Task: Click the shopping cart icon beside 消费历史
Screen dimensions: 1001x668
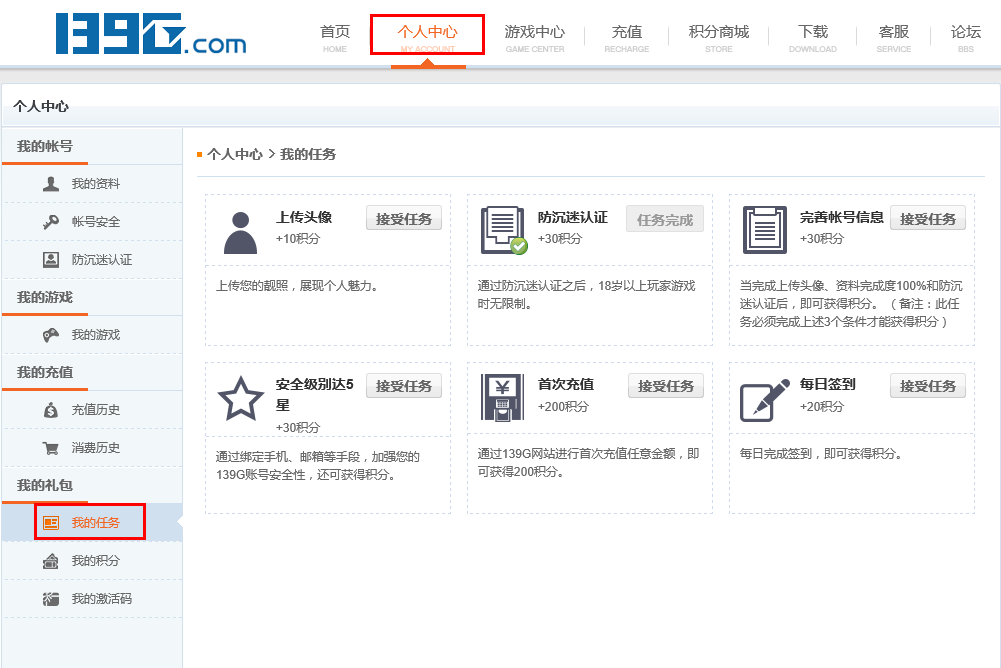Action: tap(51, 448)
